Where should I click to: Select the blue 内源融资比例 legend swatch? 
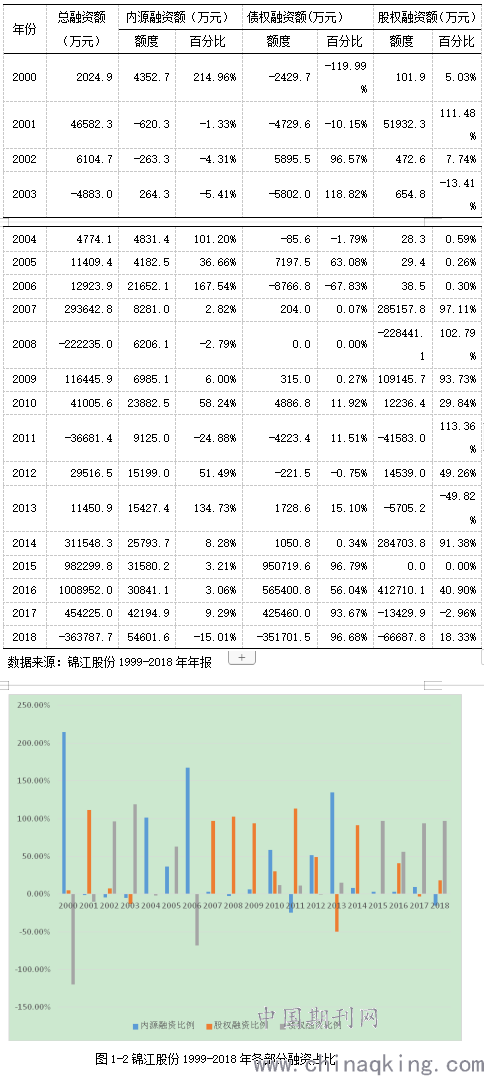[135, 1025]
